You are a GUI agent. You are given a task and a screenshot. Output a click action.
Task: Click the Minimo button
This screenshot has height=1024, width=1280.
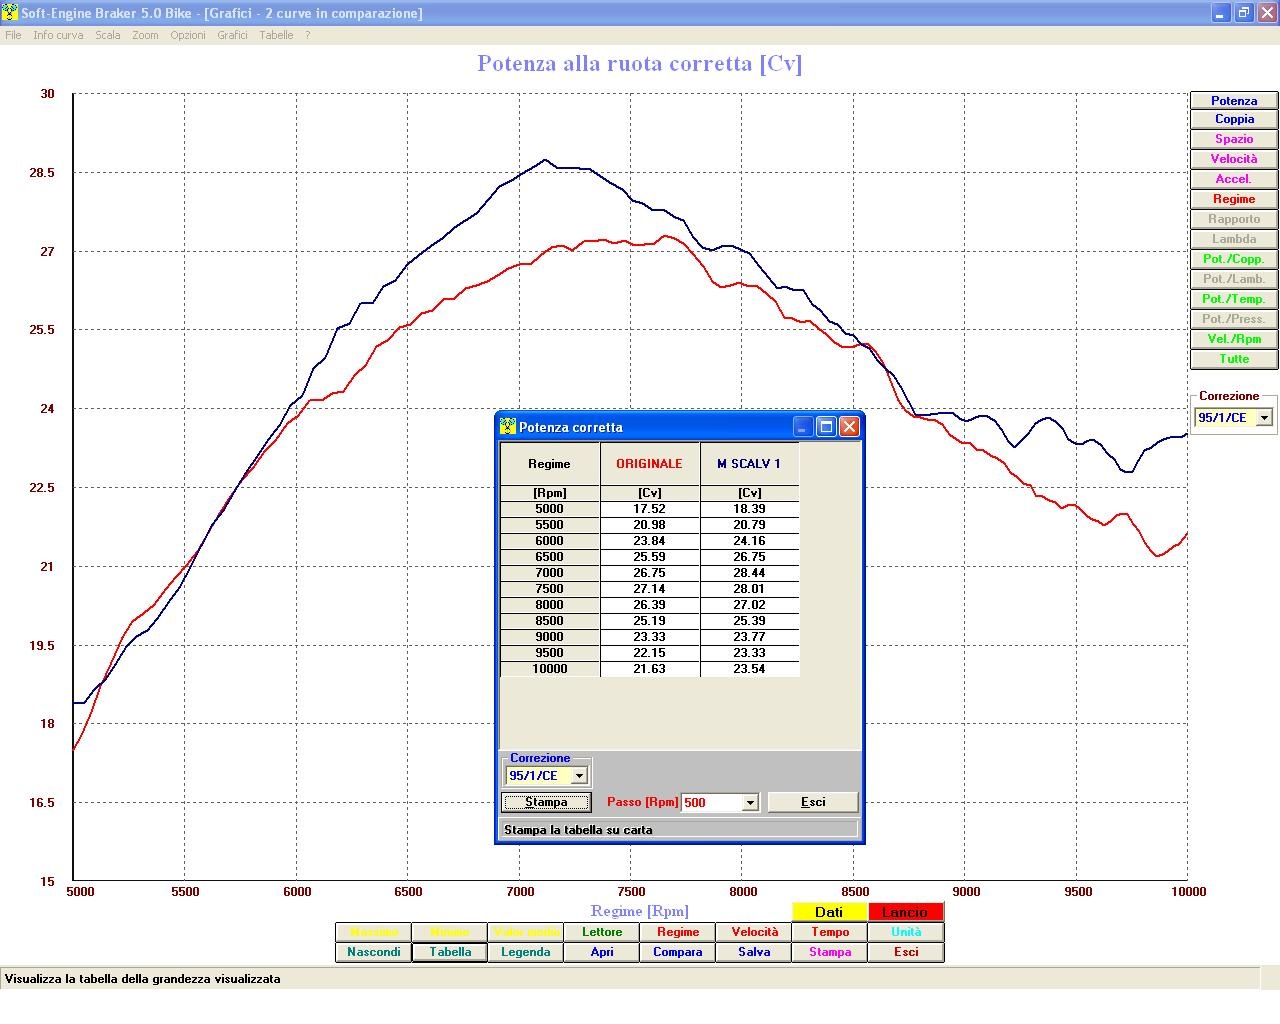tap(450, 932)
